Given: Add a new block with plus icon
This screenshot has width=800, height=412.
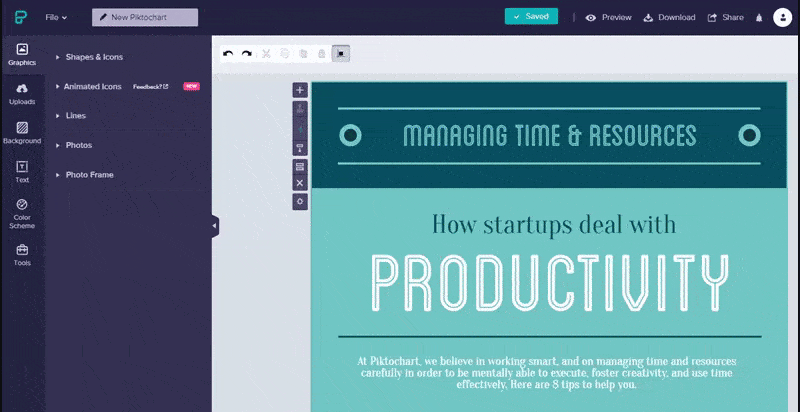Looking at the screenshot, I should click(x=300, y=90).
